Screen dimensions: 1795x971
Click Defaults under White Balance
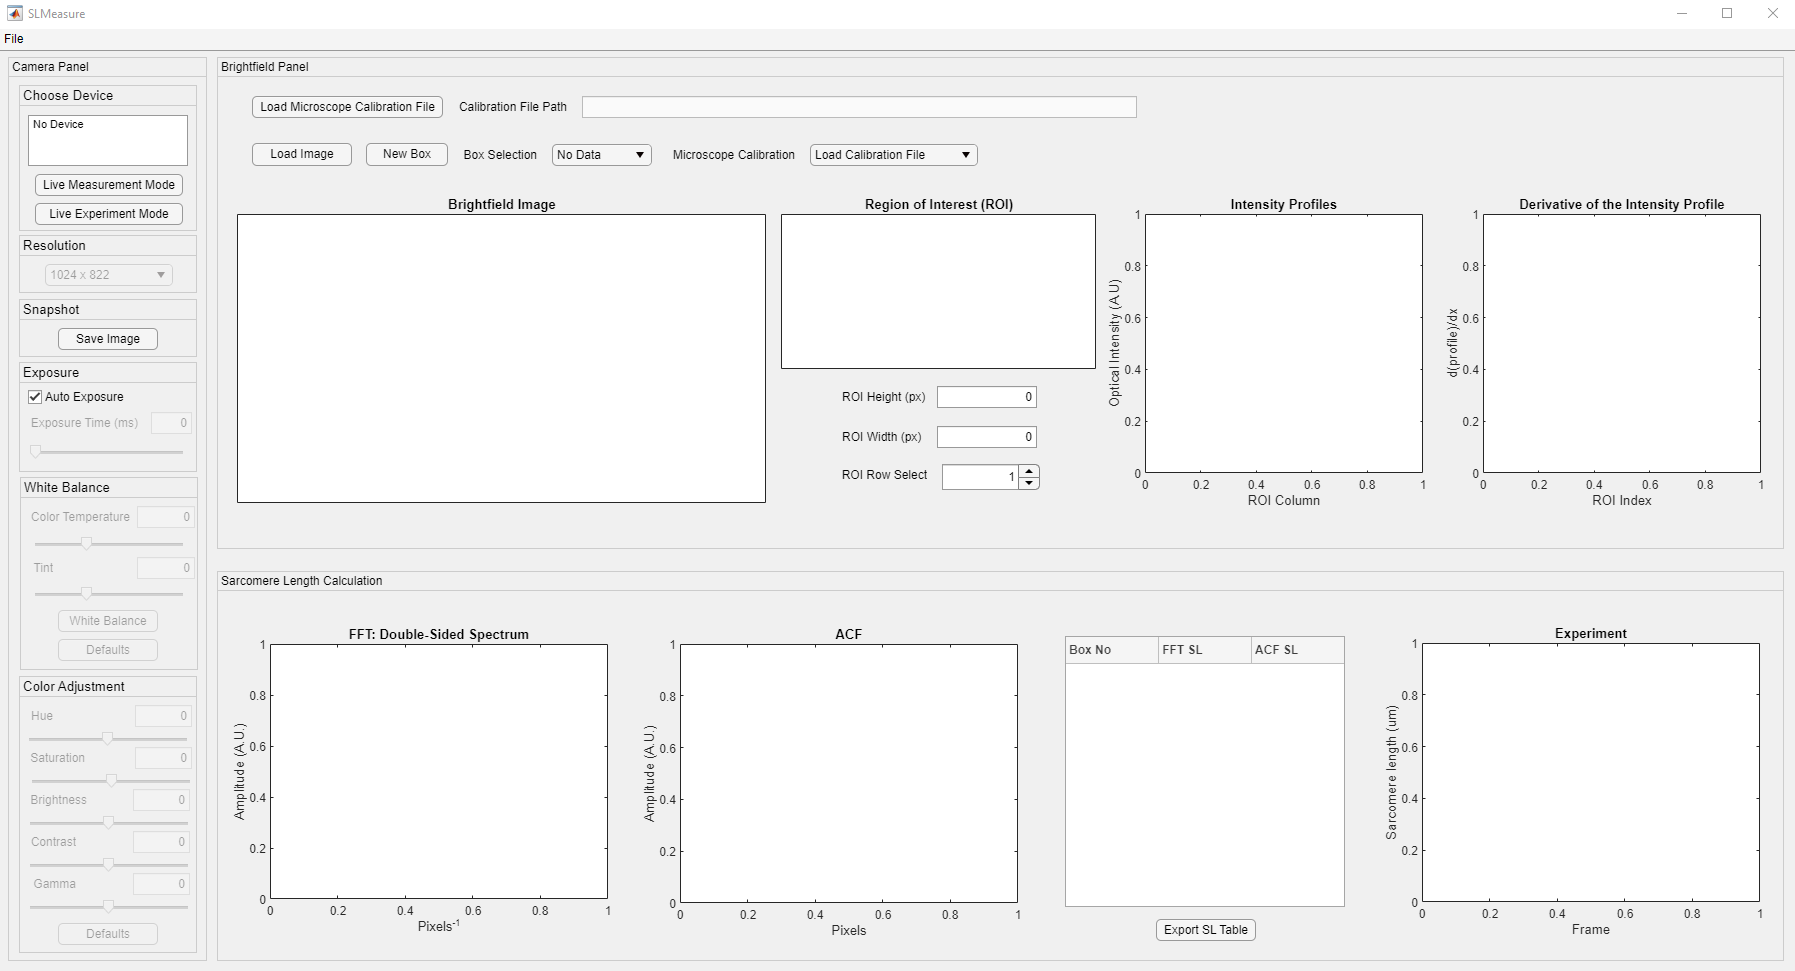108,650
